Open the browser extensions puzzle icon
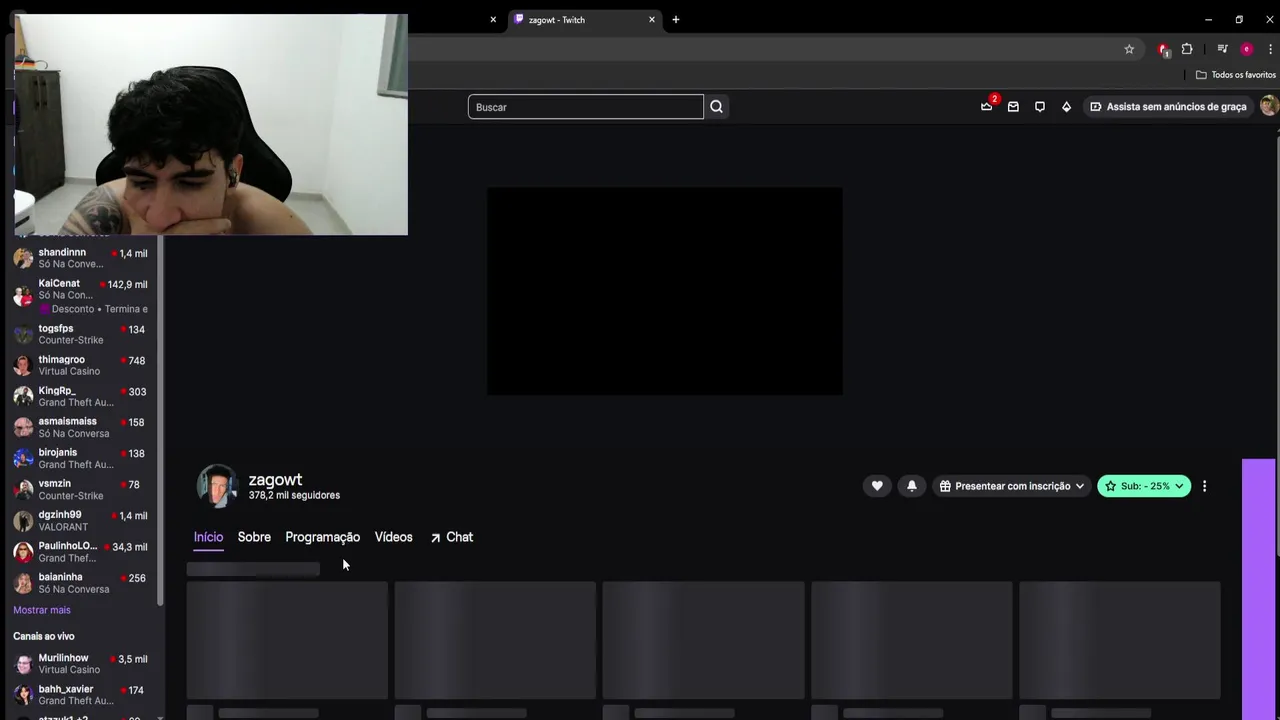Image resolution: width=1280 pixels, height=720 pixels. (x=1187, y=49)
